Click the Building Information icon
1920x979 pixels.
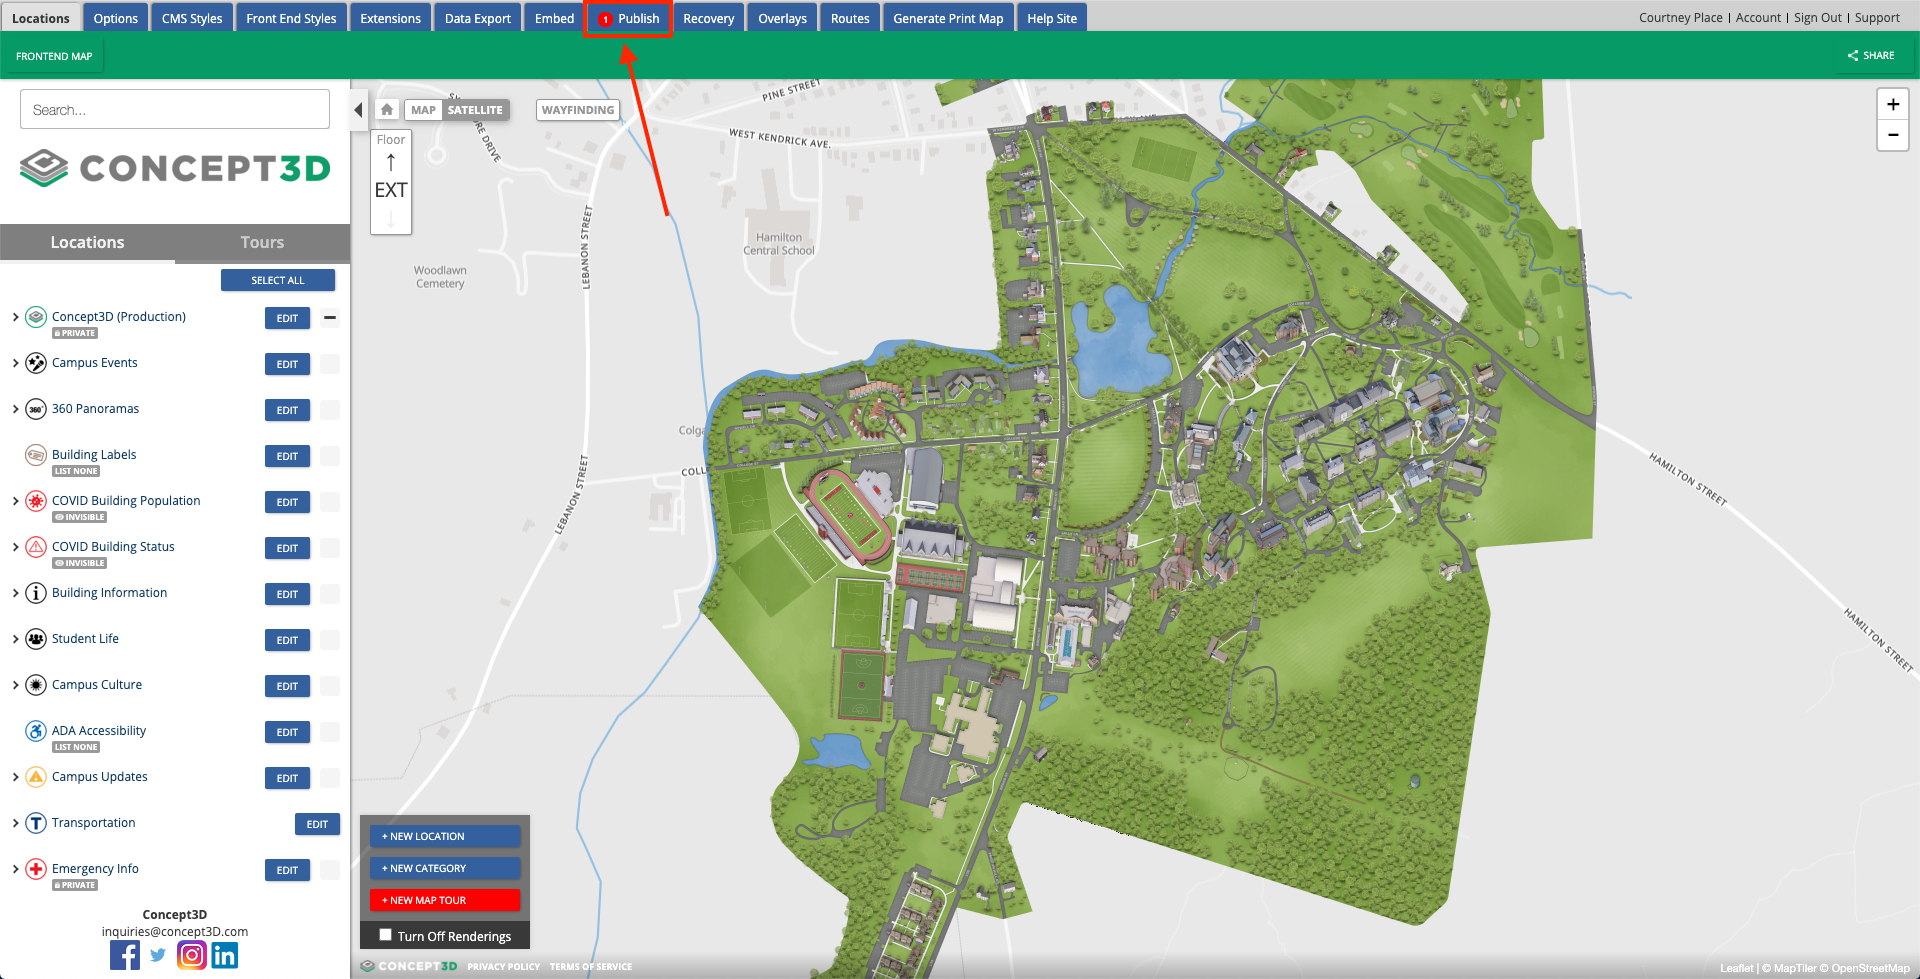tap(36, 593)
